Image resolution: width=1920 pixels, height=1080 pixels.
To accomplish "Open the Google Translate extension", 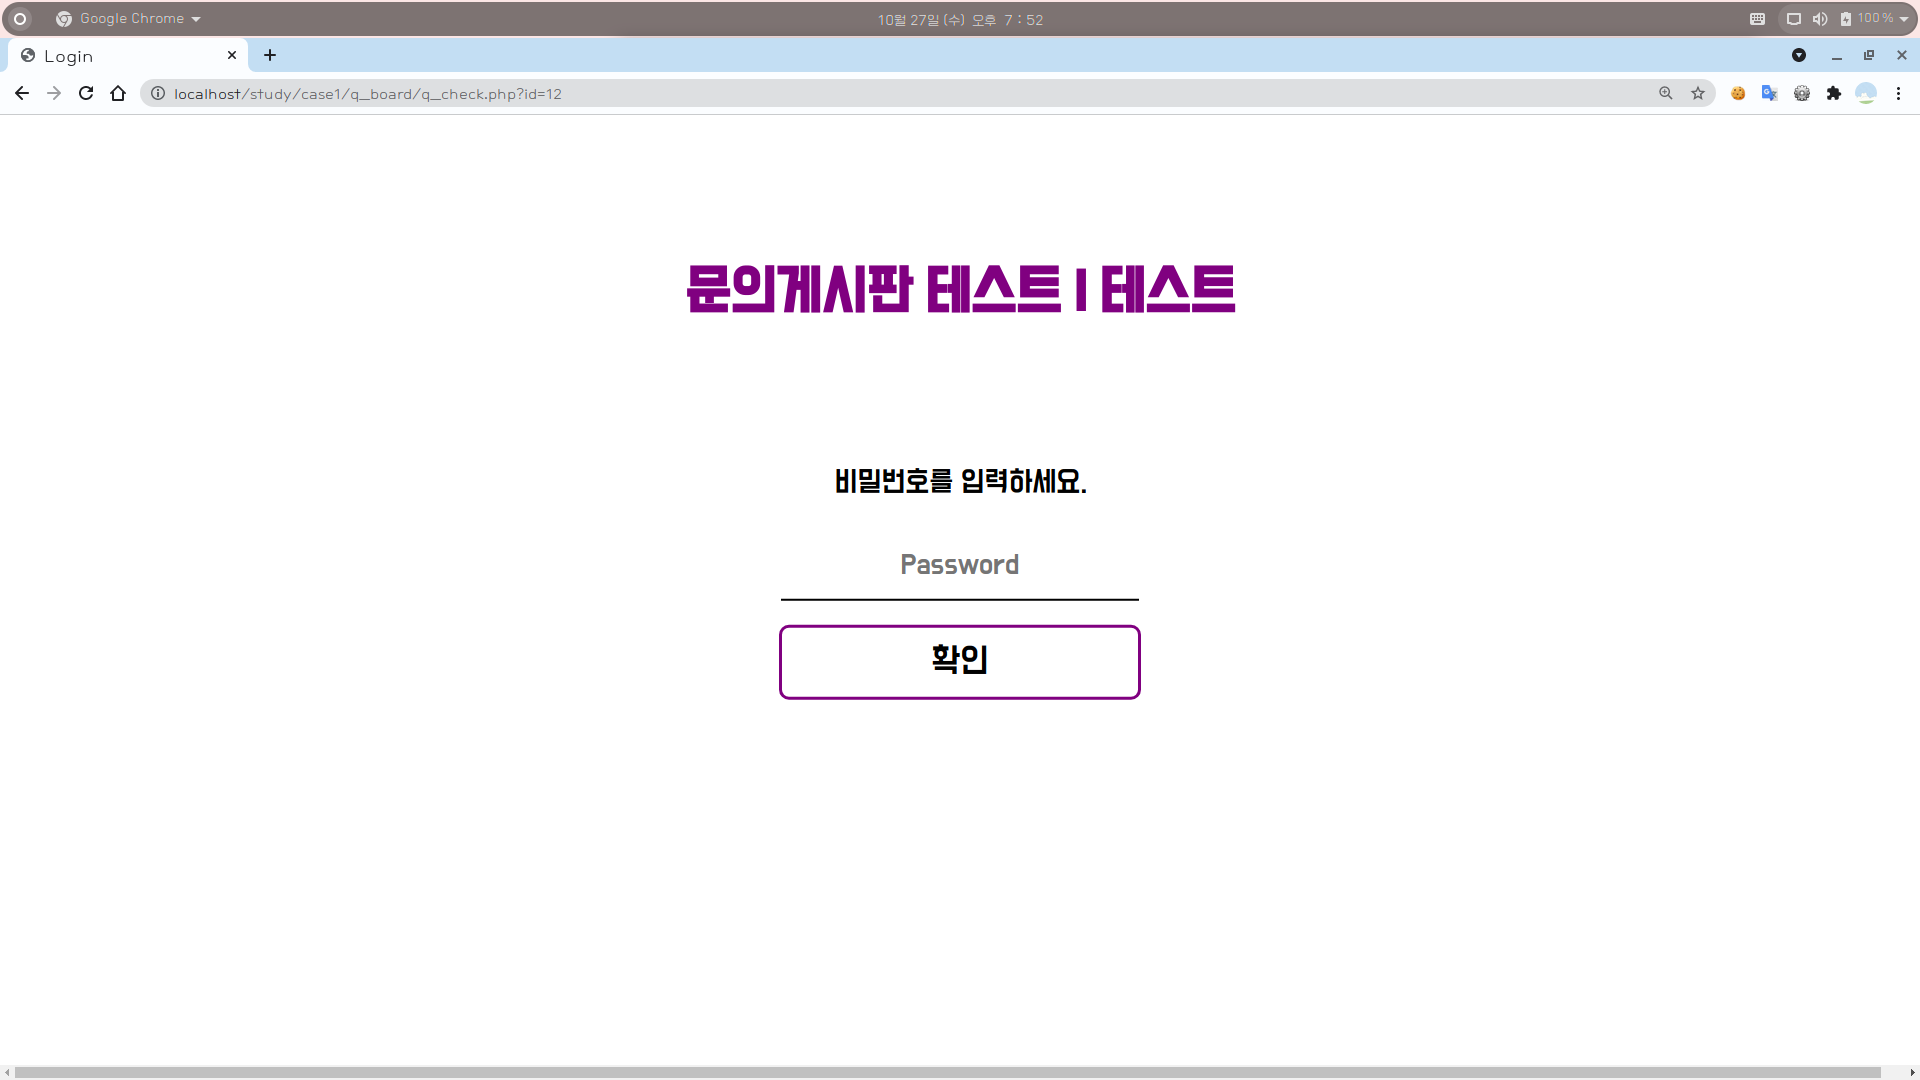I will tap(1770, 93).
